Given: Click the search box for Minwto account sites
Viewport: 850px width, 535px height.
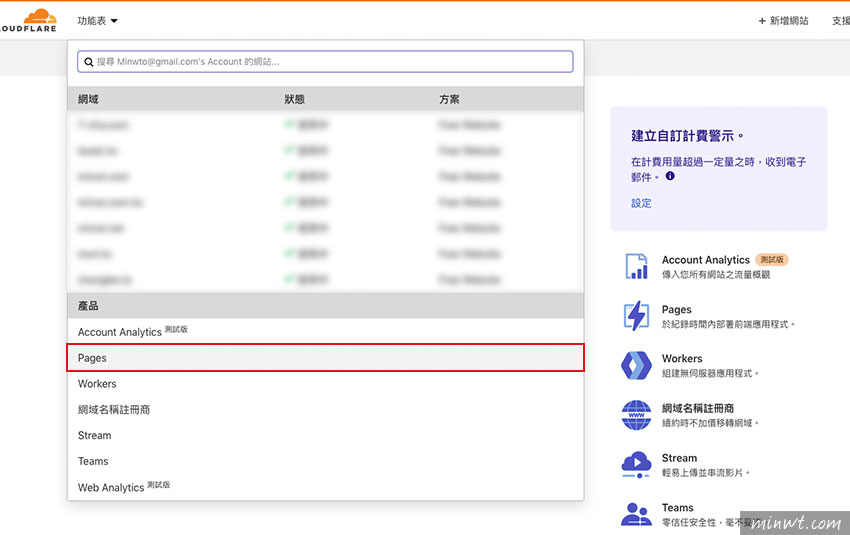Looking at the screenshot, I should (x=325, y=61).
